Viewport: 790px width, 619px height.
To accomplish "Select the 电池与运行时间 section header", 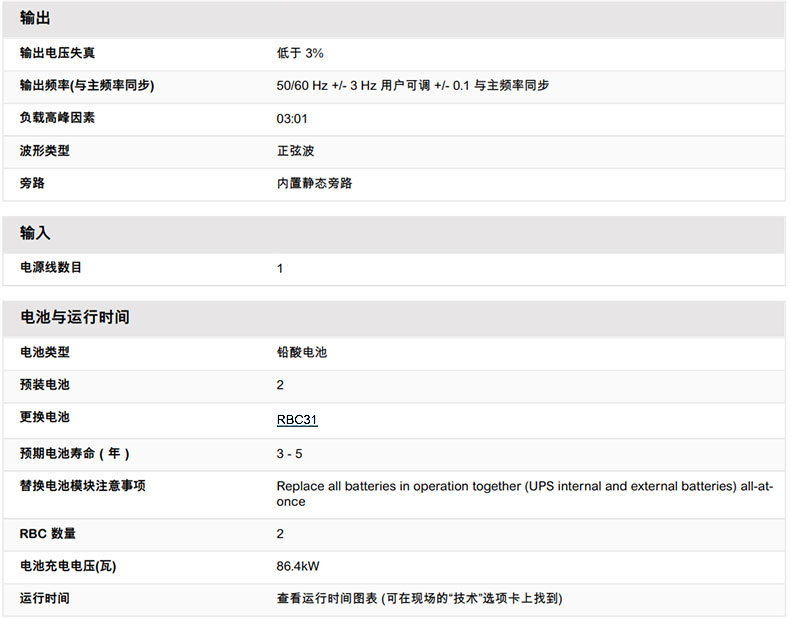I will (x=75, y=317).
